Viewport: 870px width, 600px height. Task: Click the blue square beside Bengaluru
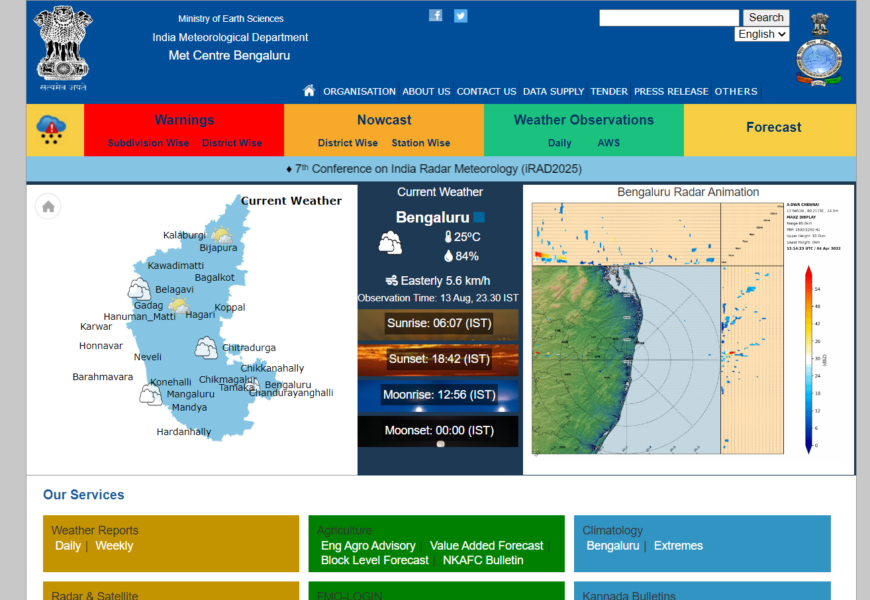[x=480, y=217]
